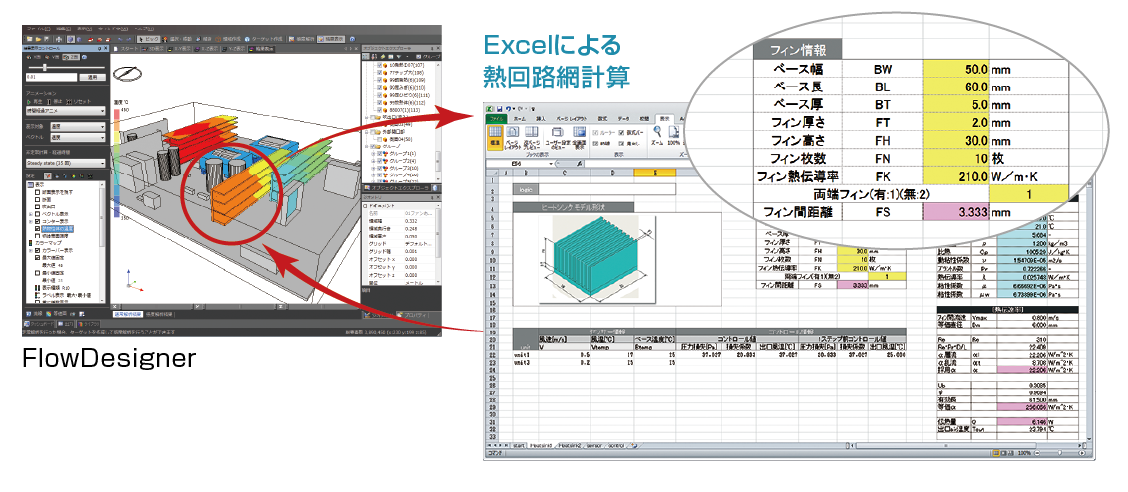
Task: Open the 表示対象 dropdown
Action: coord(78,126)
